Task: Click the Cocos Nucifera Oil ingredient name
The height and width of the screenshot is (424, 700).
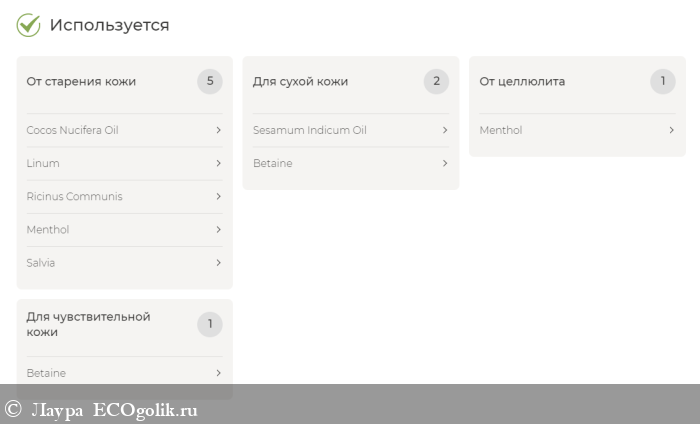Action: pyautogui.click(x=72, y=130)
